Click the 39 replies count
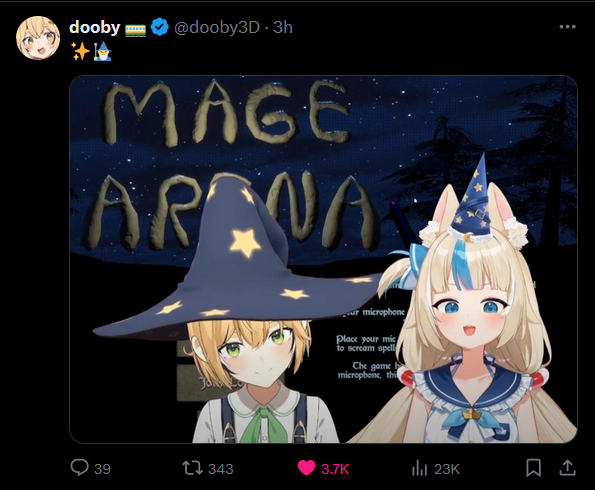 [102, 469]
